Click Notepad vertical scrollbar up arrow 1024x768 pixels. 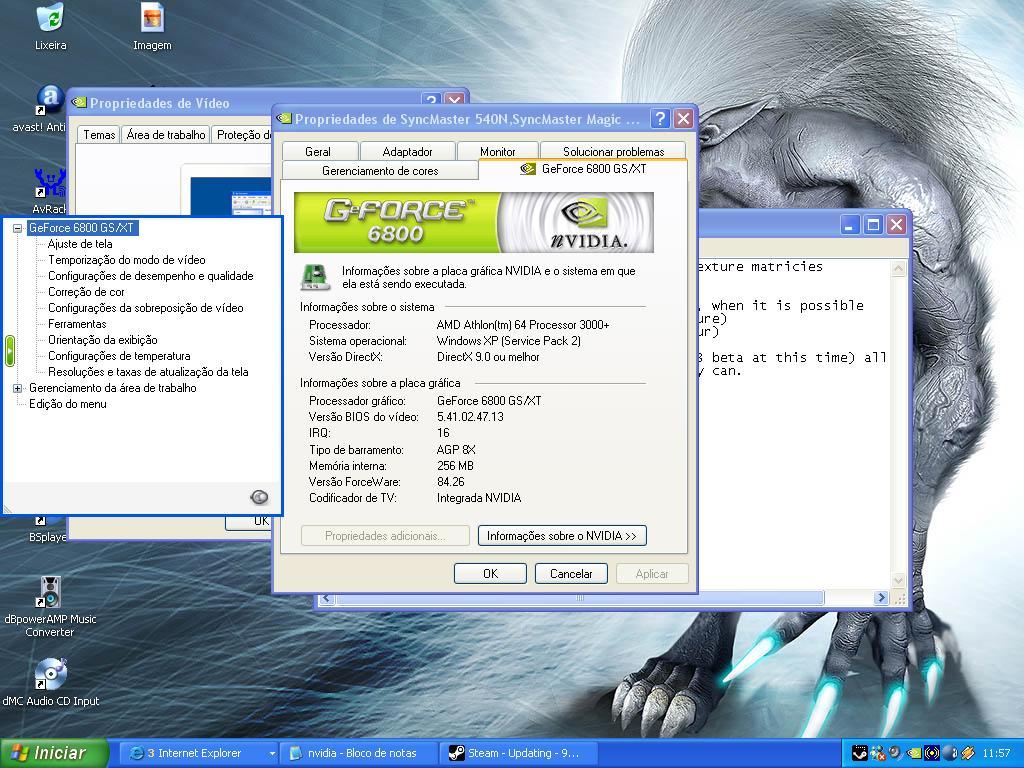pos(899,268)
